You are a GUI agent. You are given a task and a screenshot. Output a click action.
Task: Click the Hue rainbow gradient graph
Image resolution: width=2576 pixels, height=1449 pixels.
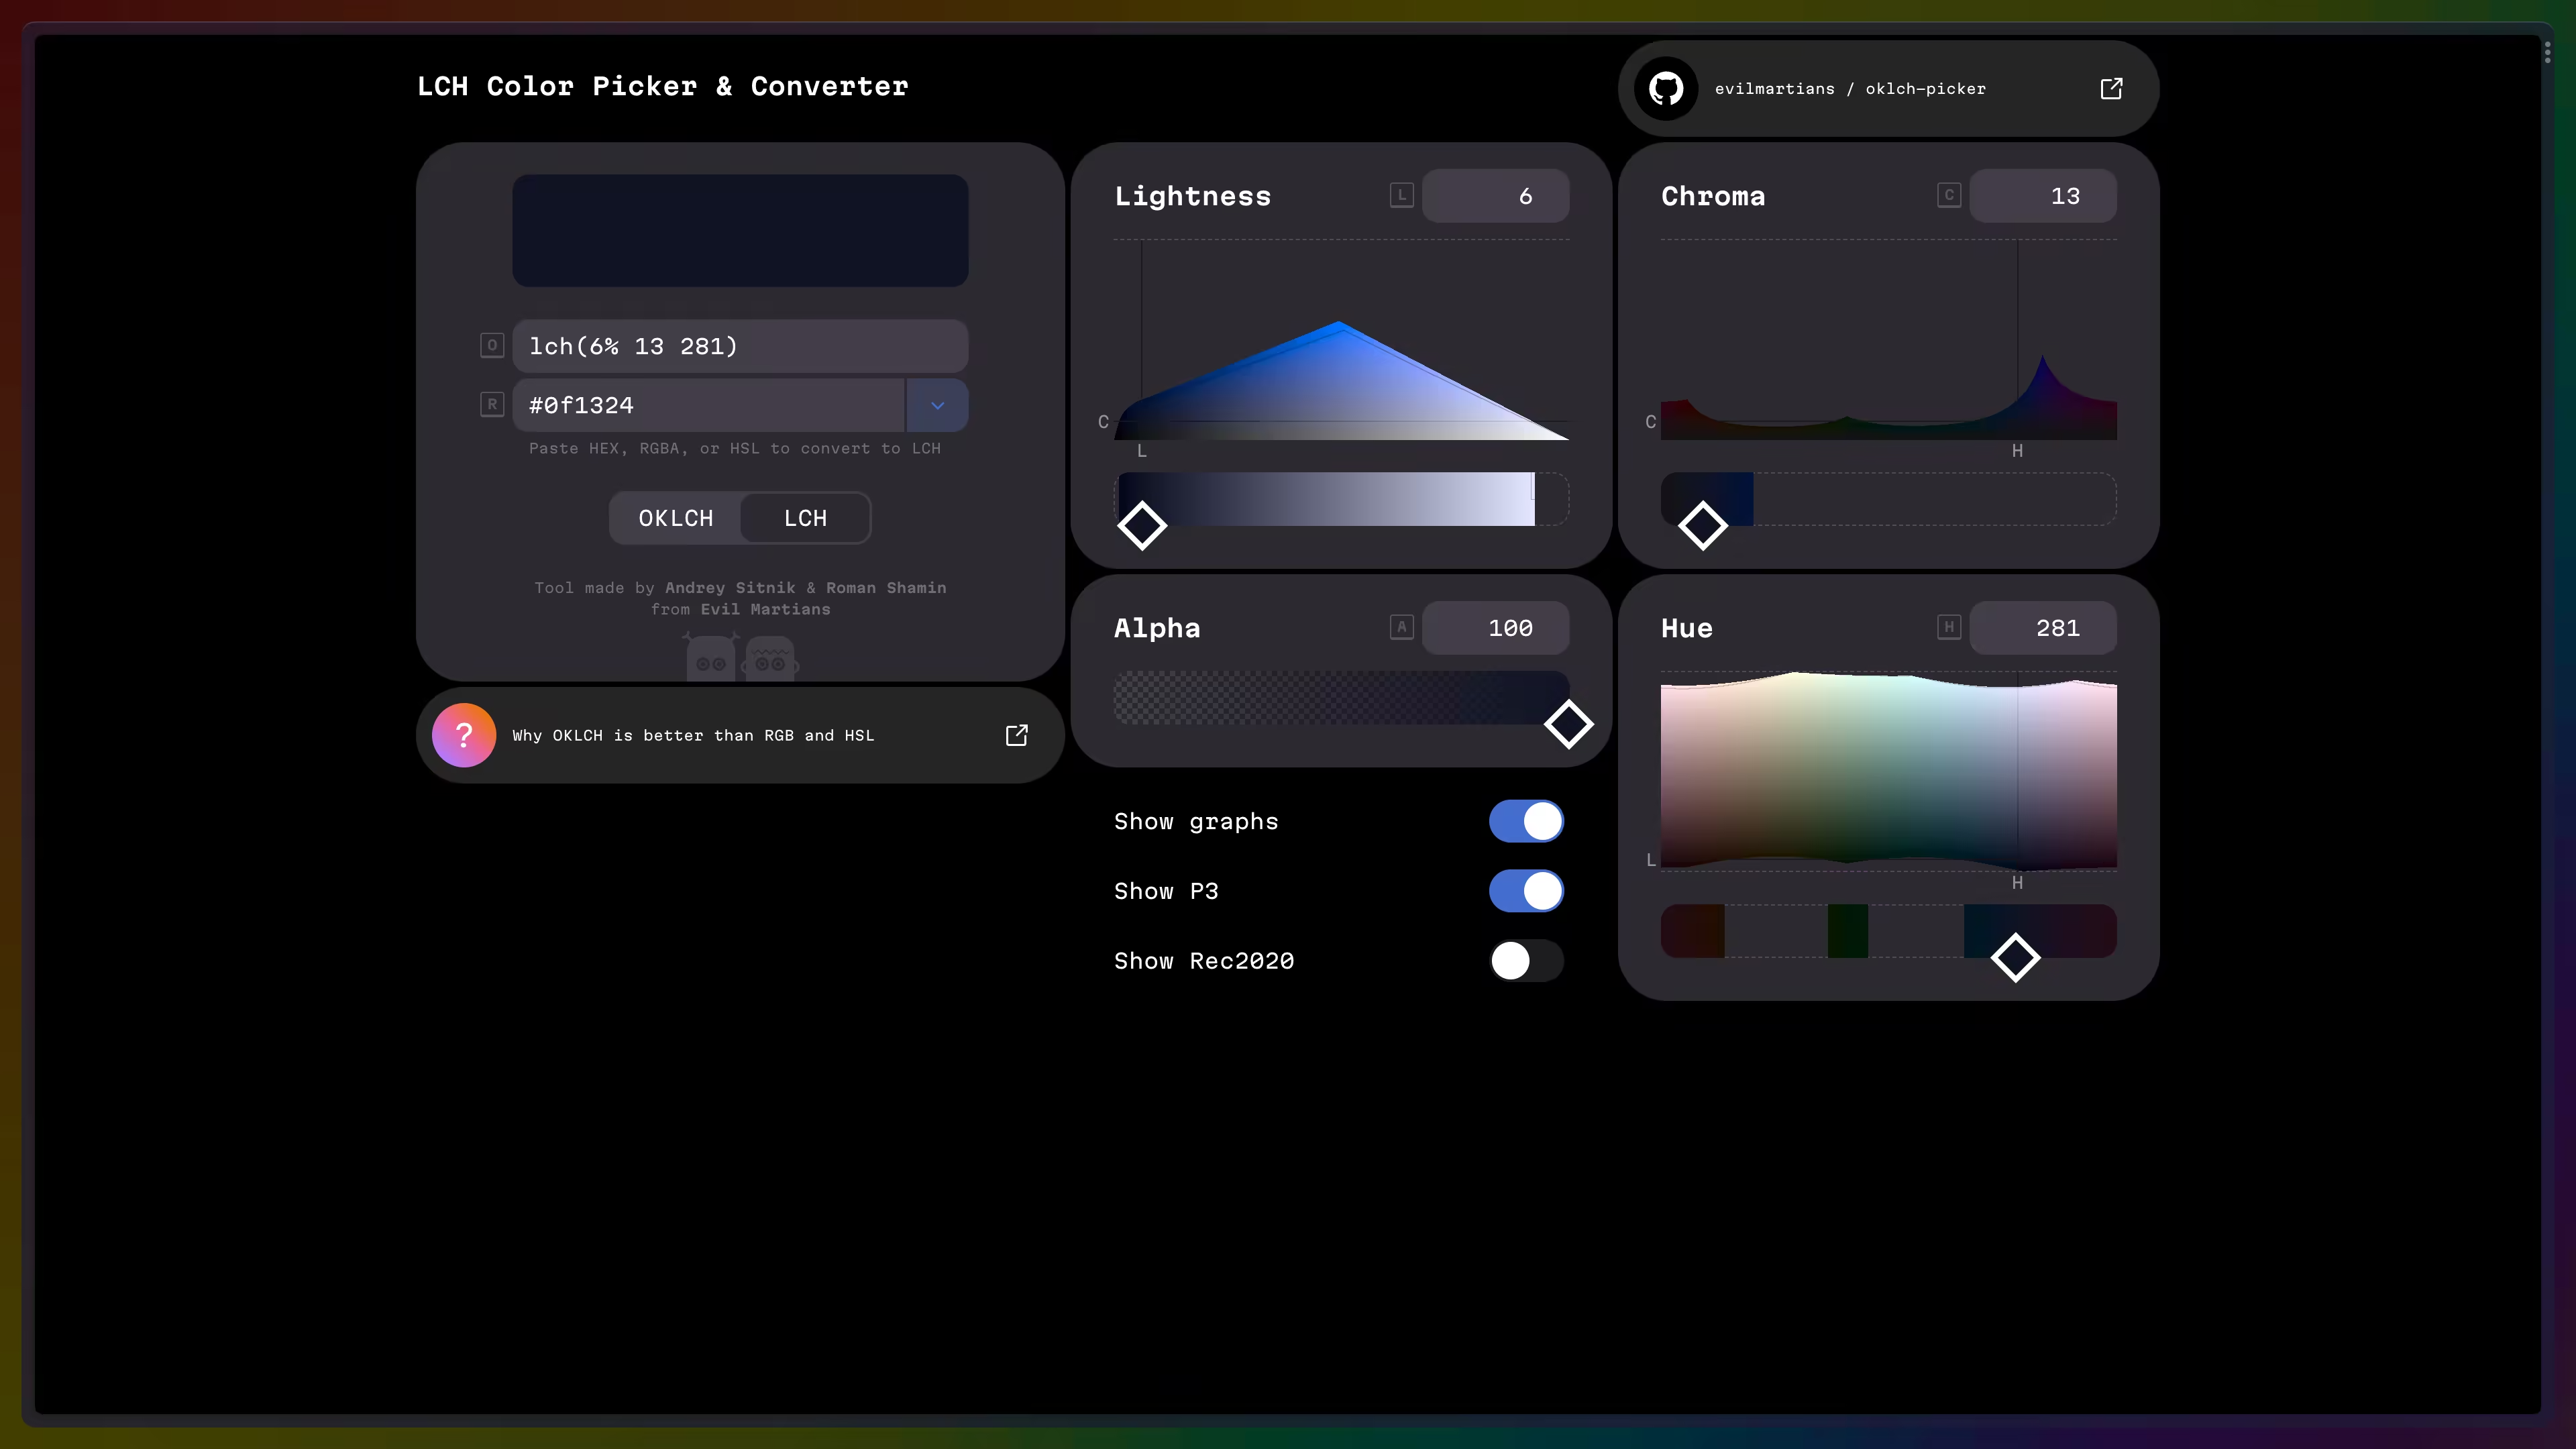point(1888,770)
